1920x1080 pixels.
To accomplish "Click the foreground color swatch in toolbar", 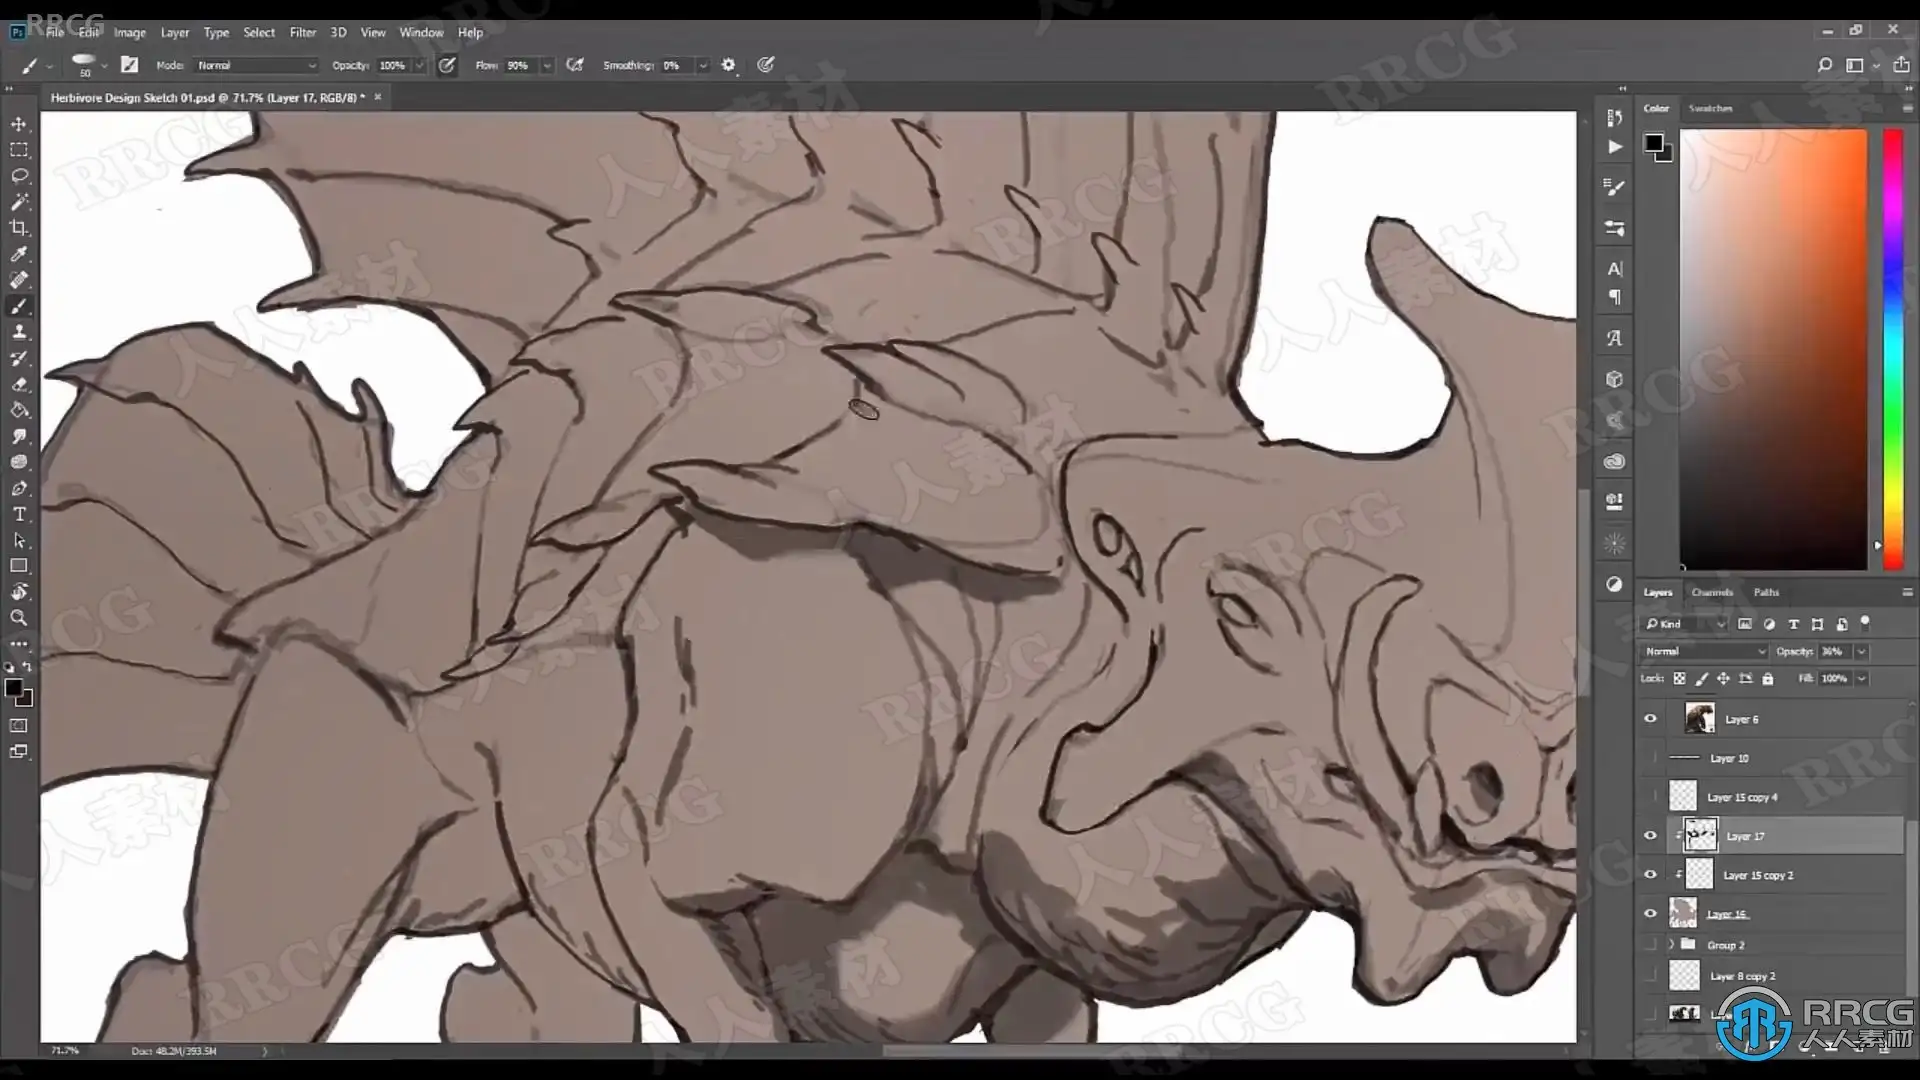I will [x=13, y=688].
